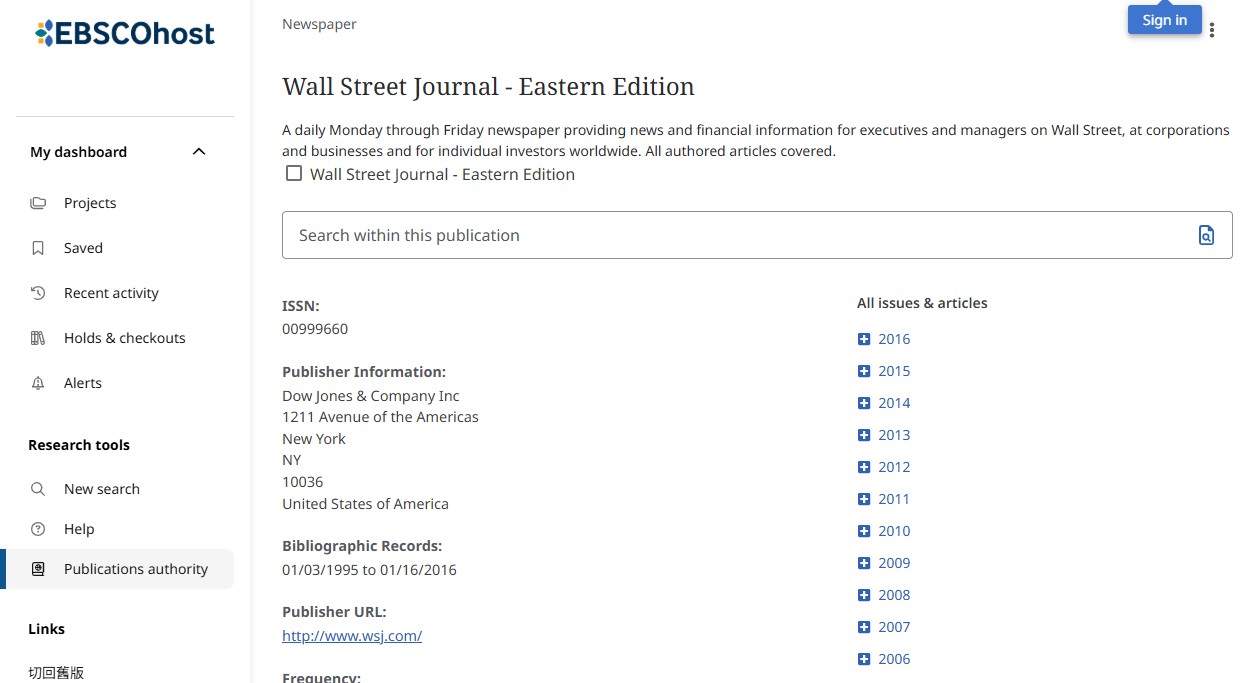Click the 切回舊版 link
This screenshot has width=1257, height=683.
pyautogui.click(x=56, y=673)
